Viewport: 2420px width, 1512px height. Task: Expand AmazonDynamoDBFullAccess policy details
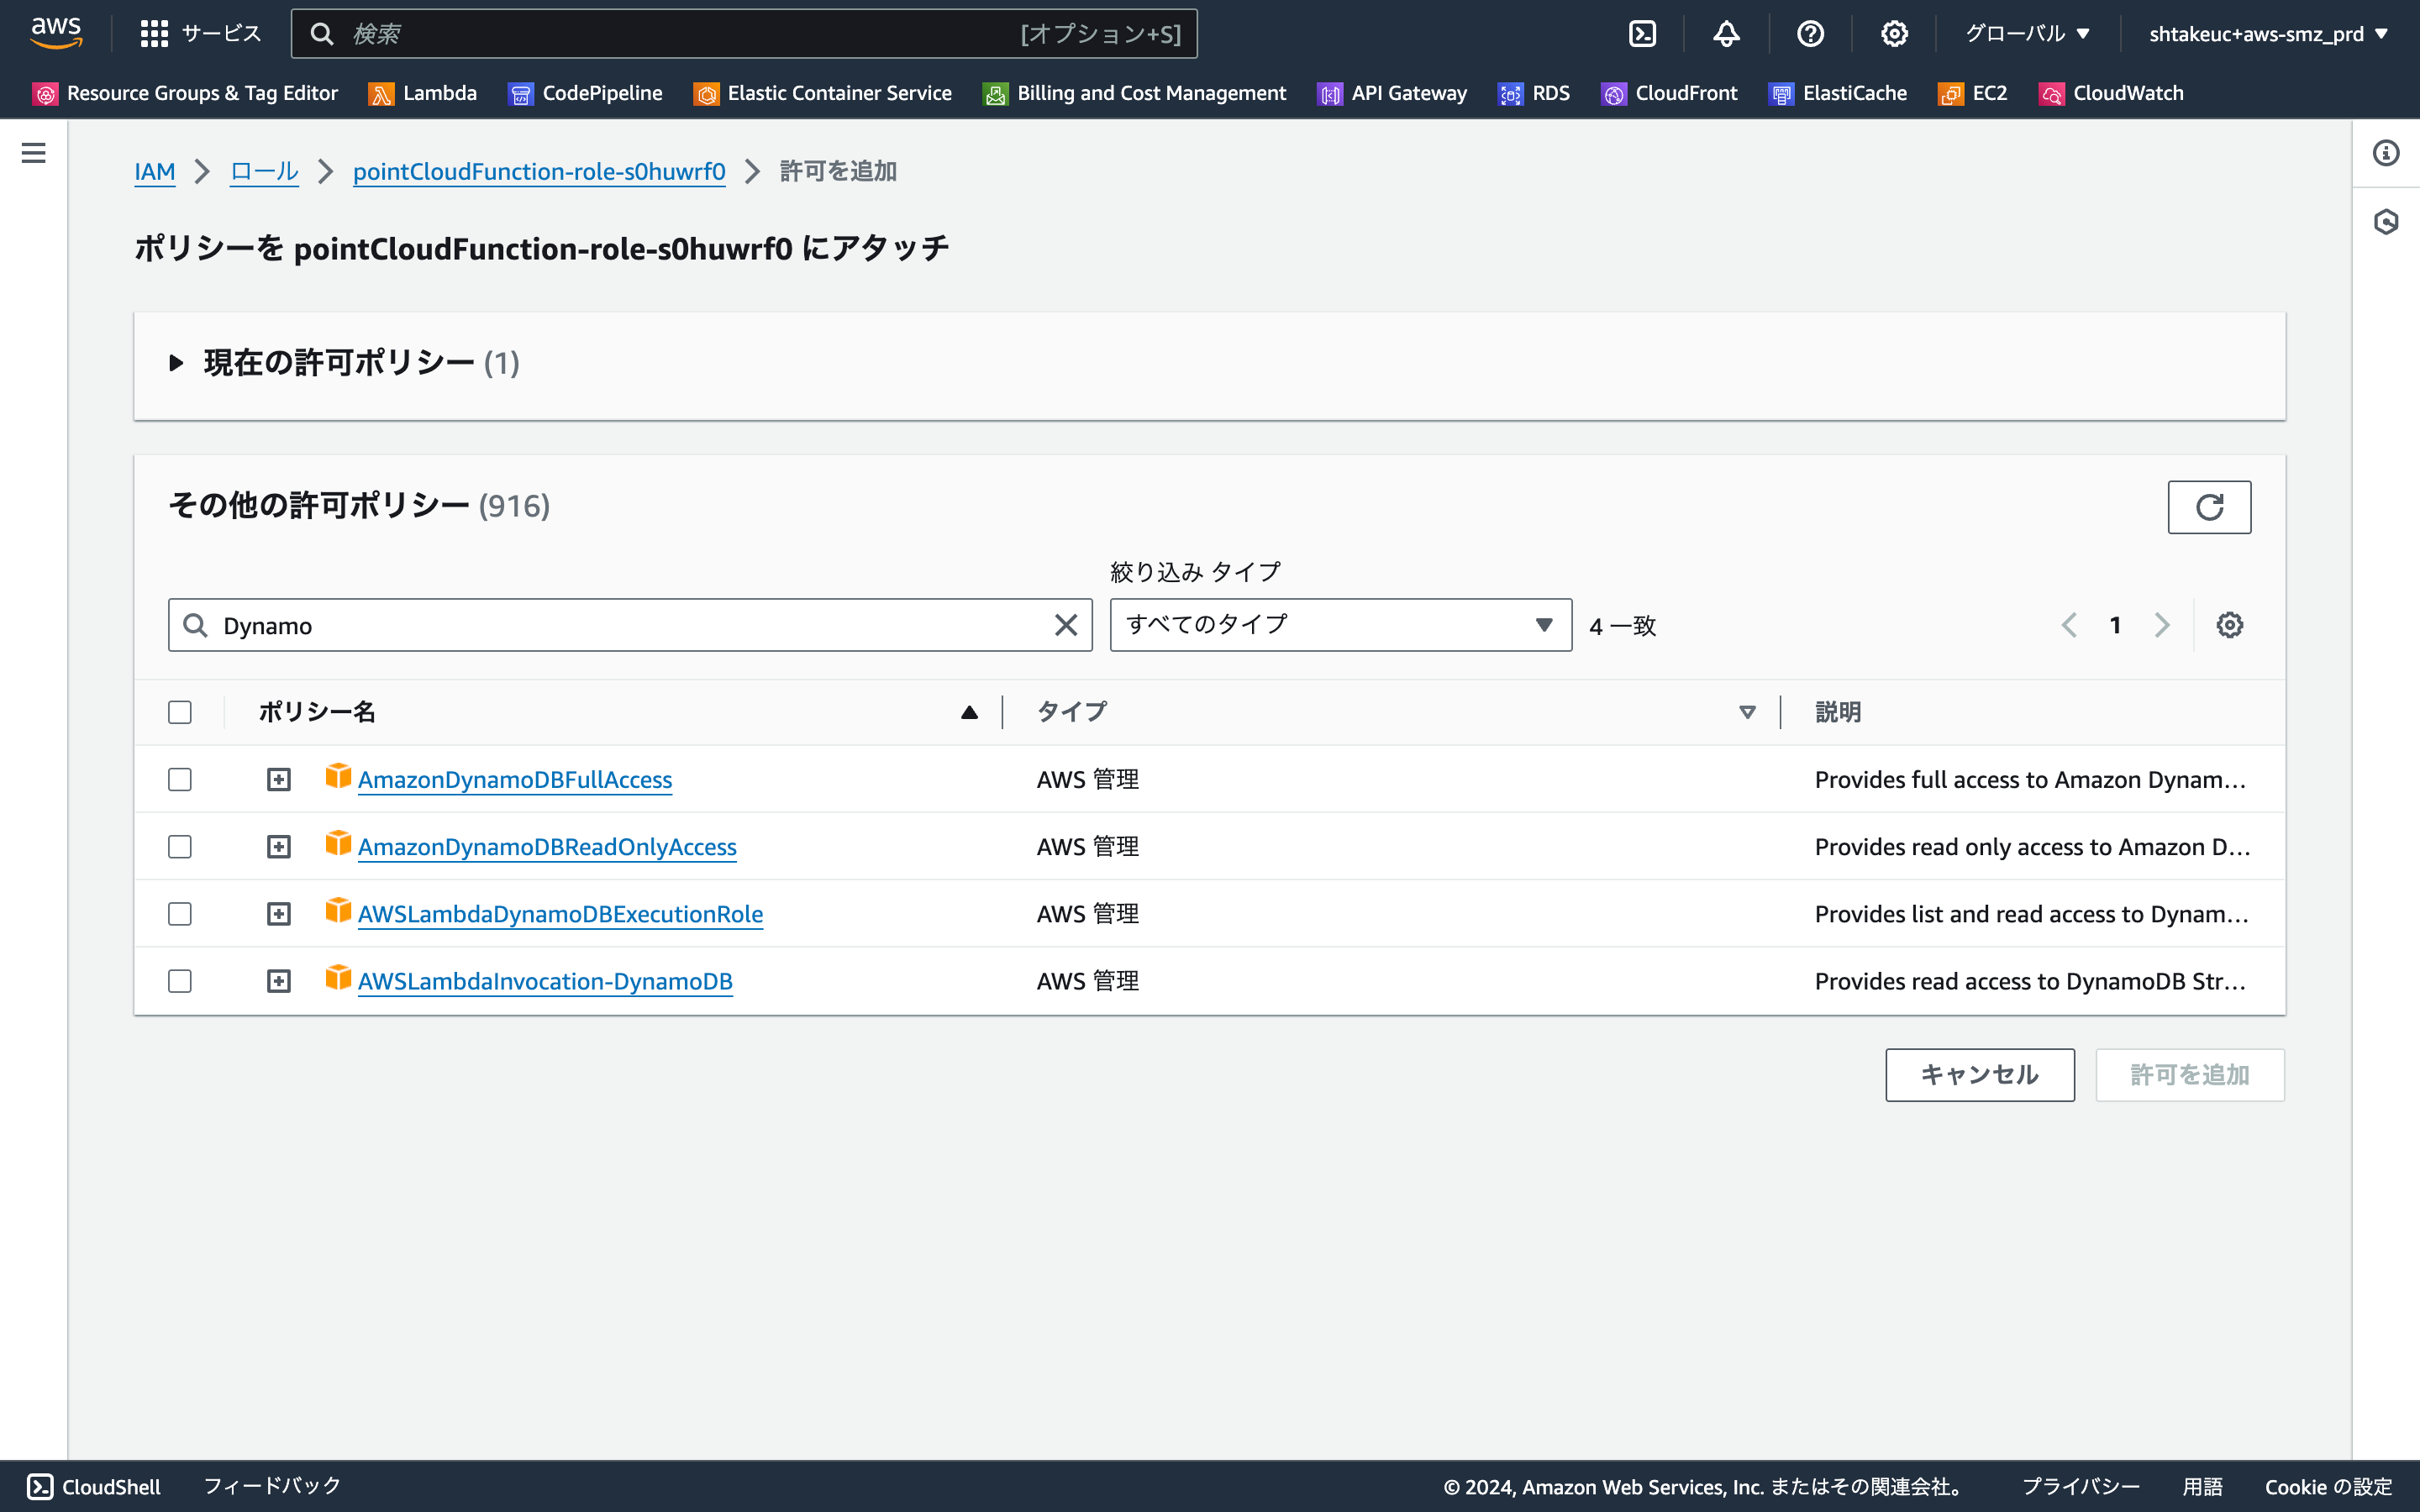[279, 779]
